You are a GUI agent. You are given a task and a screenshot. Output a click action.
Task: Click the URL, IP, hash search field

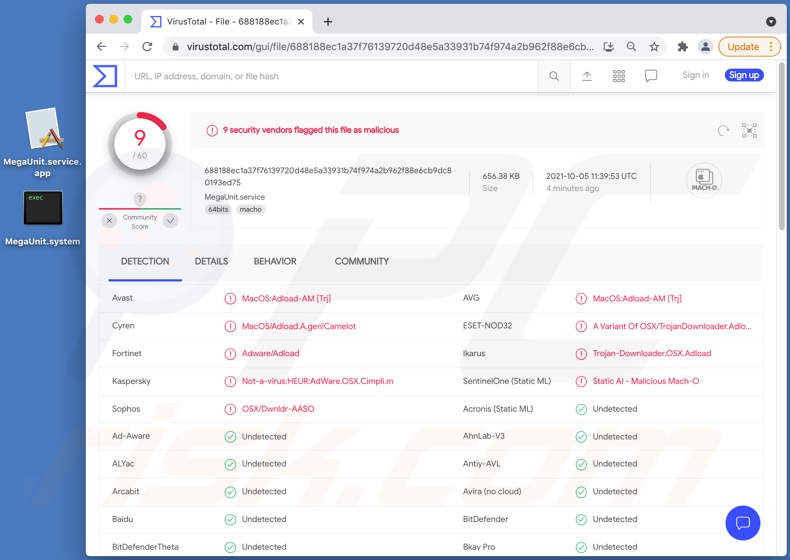330,76
